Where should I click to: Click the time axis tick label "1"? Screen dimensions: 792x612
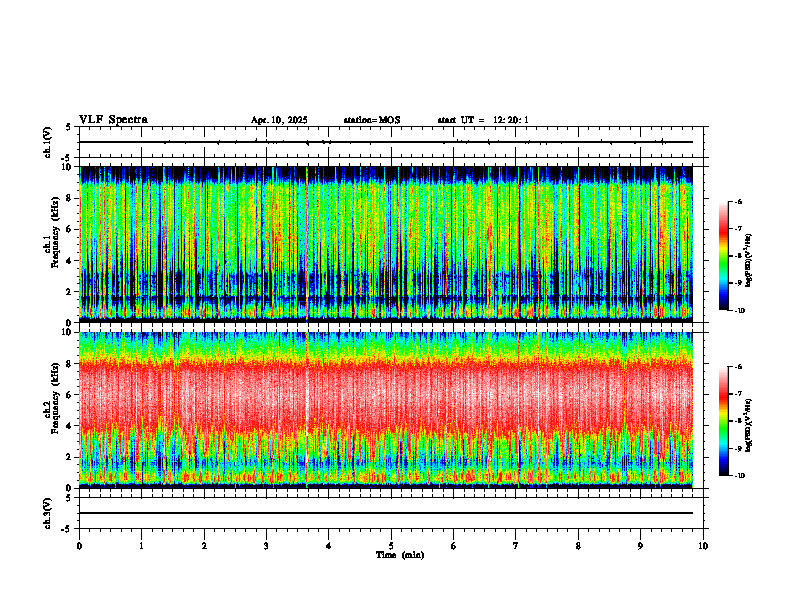tap(141, 546)
